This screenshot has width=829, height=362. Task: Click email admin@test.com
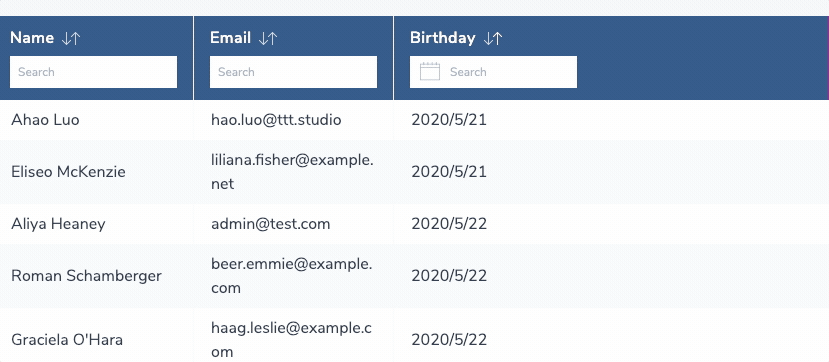271,224
